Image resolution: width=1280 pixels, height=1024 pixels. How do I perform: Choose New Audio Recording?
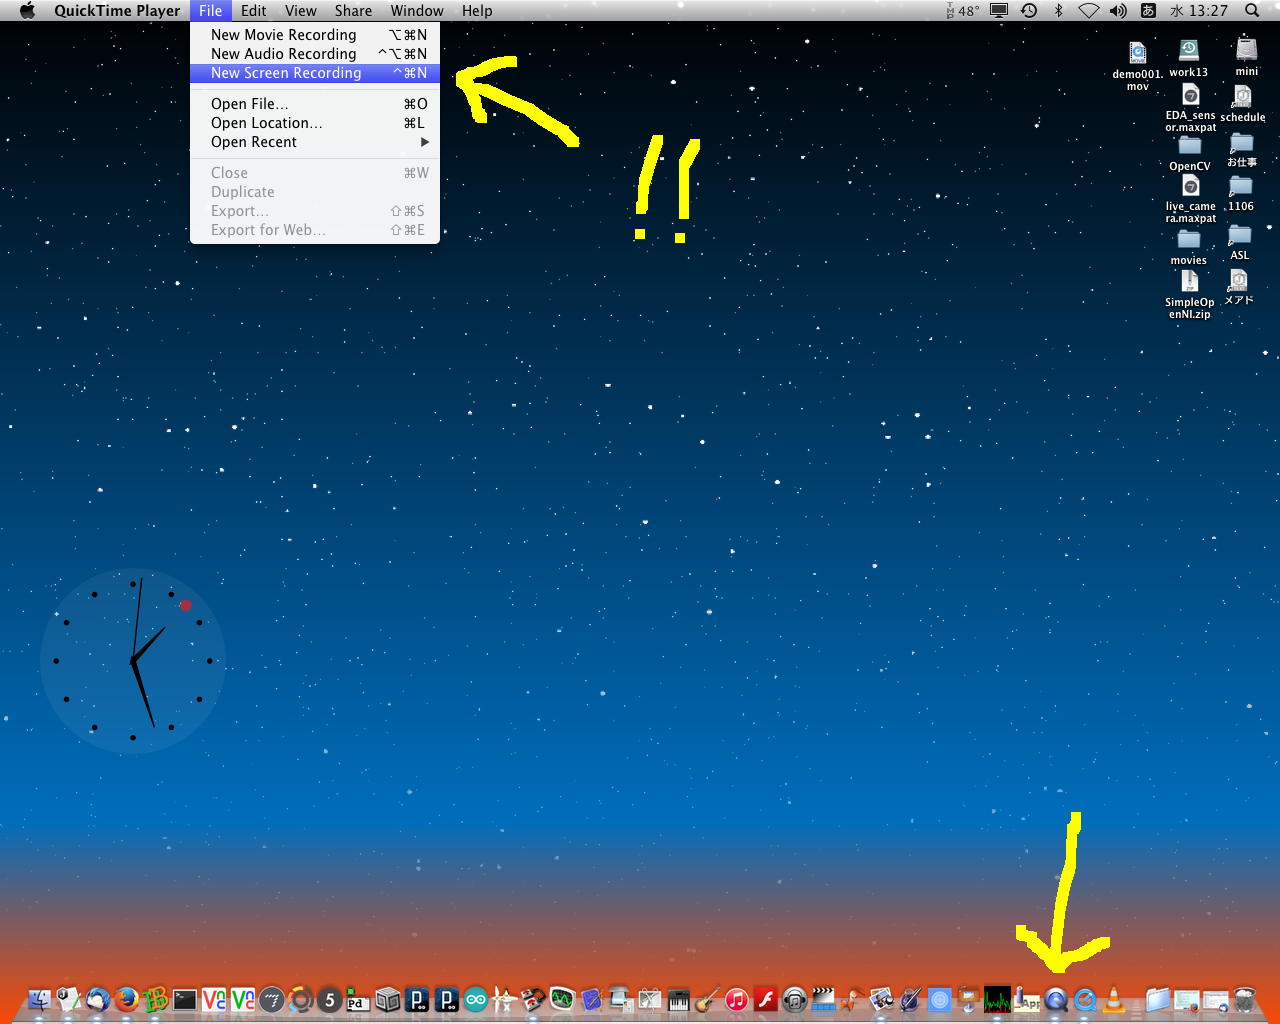coord(315,54)
